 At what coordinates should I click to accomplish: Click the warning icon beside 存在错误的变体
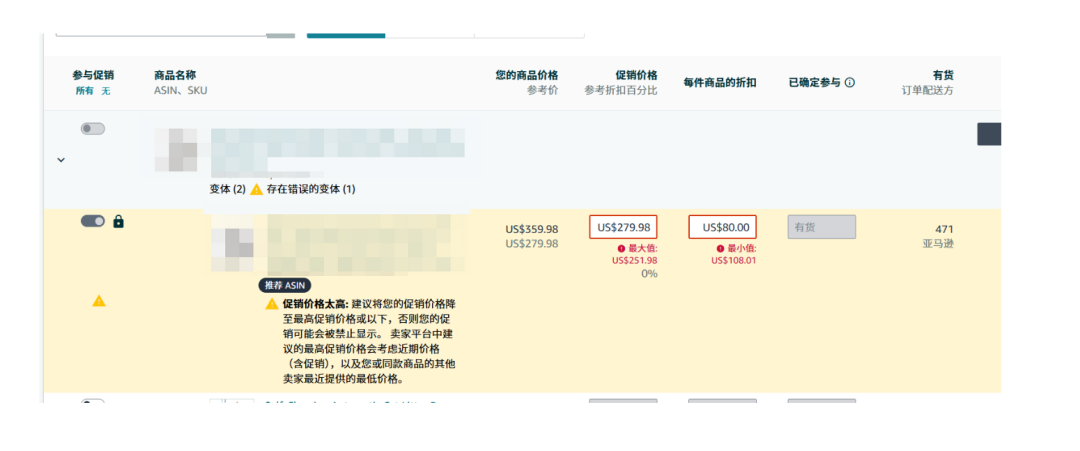point(257,189)
